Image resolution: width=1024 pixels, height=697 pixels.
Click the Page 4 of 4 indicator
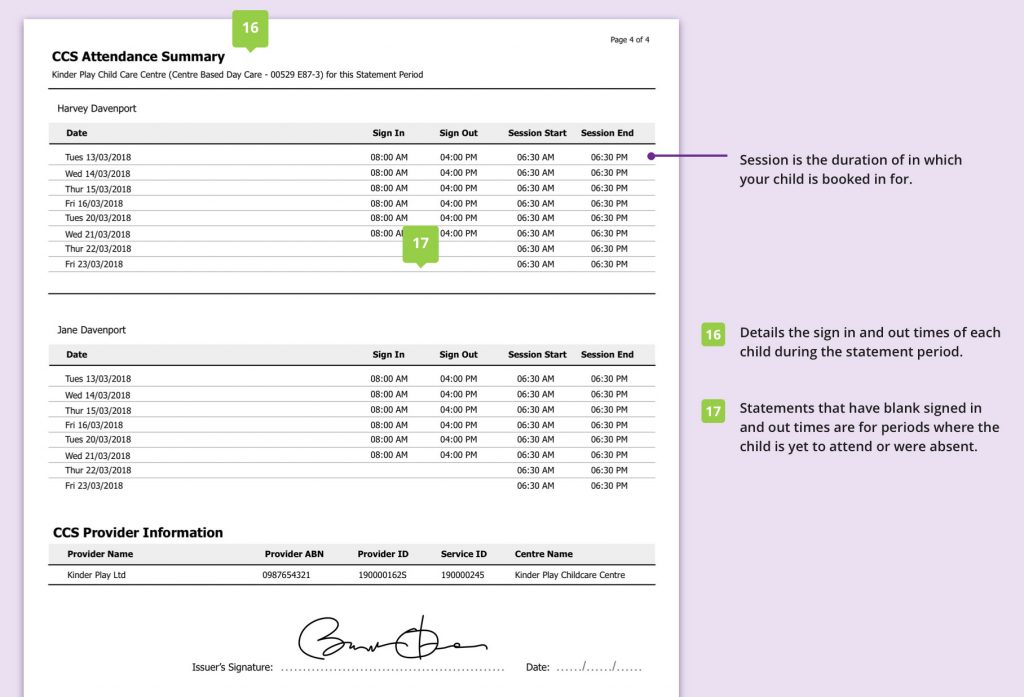pyautogui.click(x=629, y=40)
